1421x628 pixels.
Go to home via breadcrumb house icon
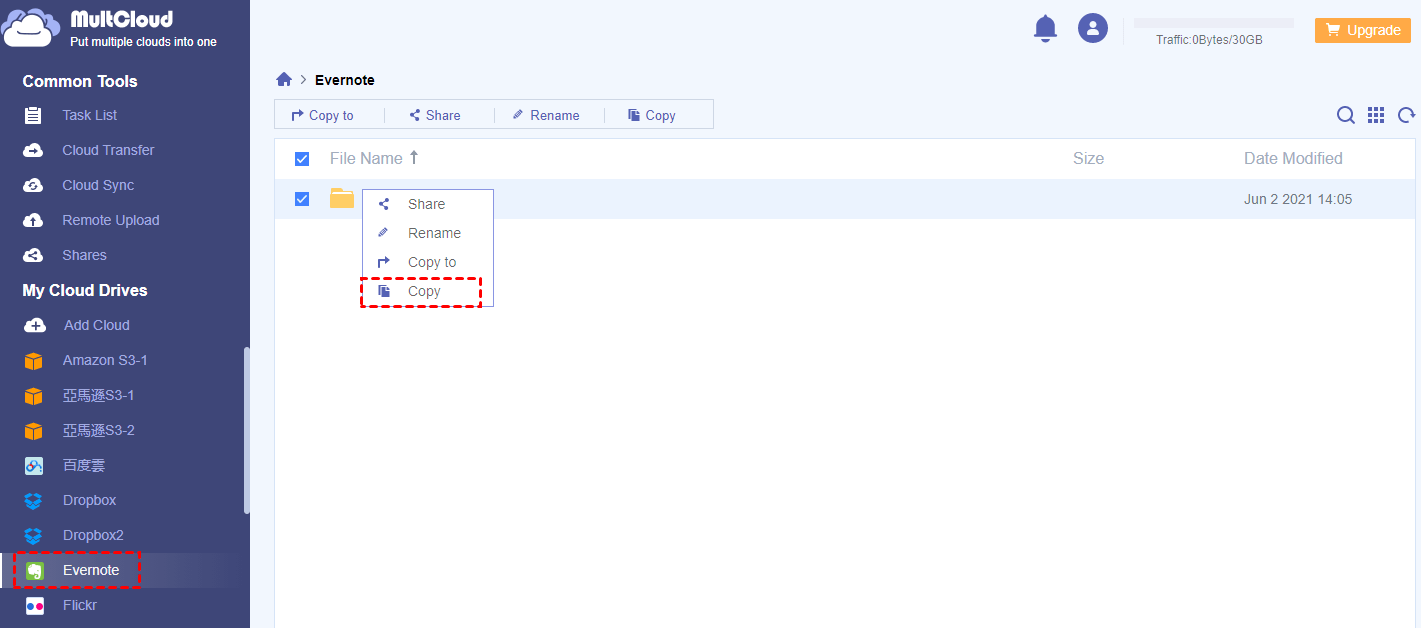[x=284, y=80]
